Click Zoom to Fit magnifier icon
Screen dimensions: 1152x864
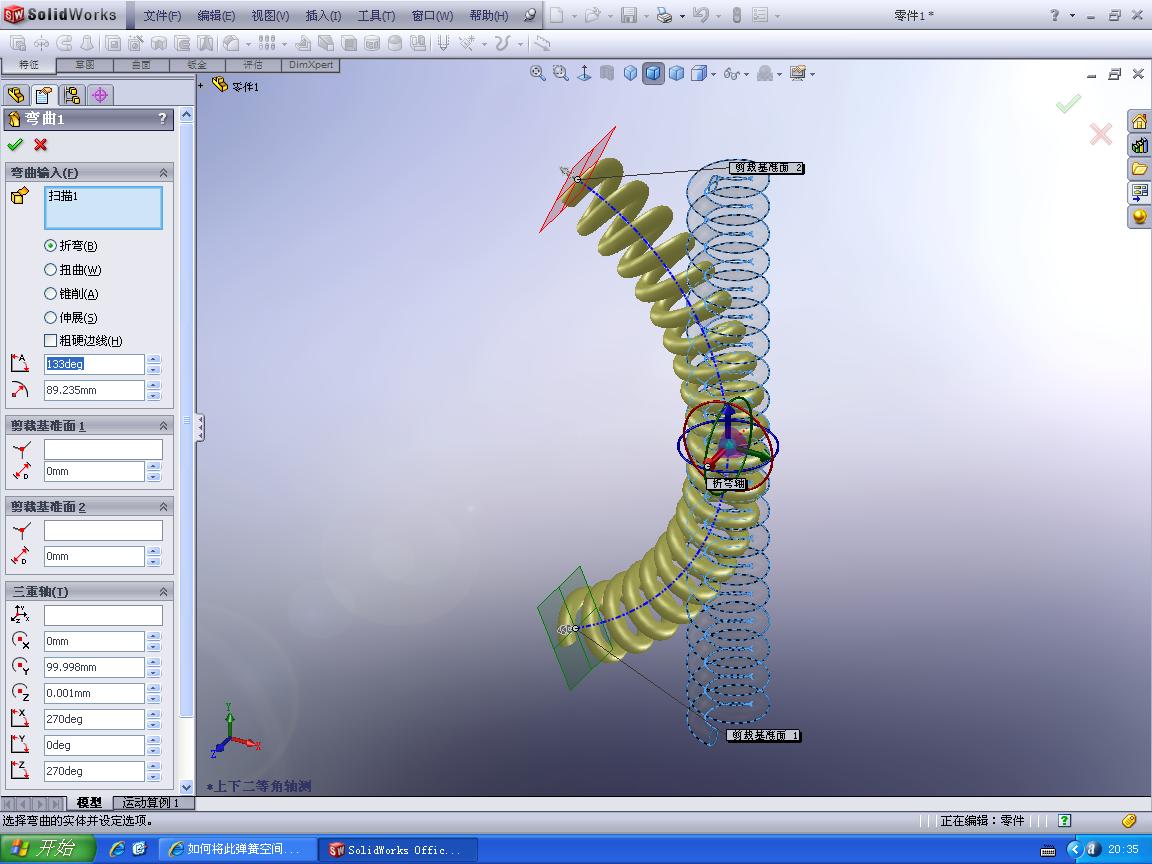click(538, 73)
